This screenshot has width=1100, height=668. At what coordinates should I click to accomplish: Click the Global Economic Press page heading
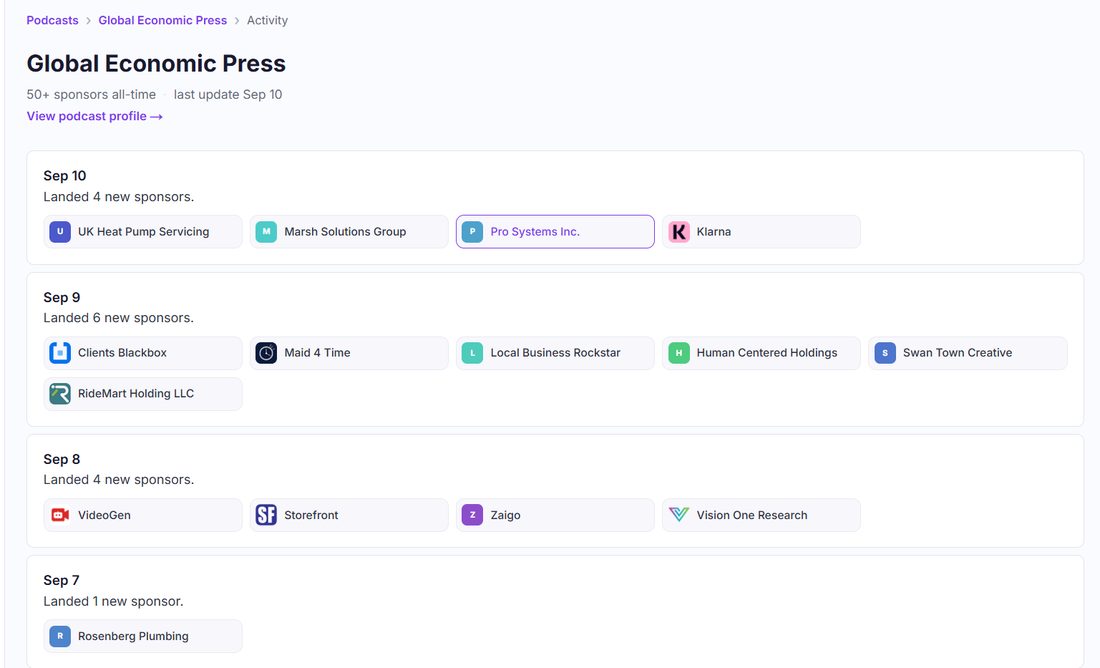156,63
